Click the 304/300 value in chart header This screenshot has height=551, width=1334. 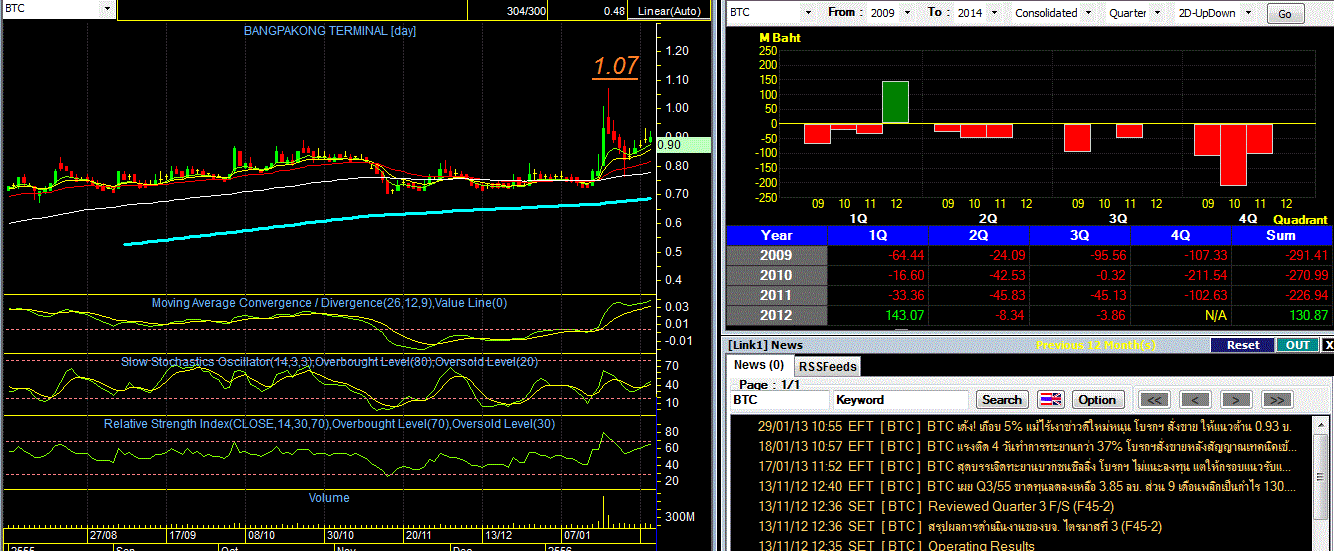coord(526,11)
